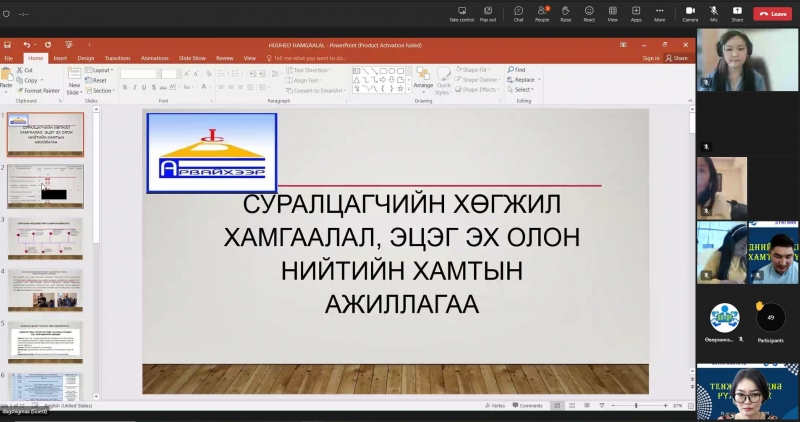Open the React emoji menu

pos(589,13)
